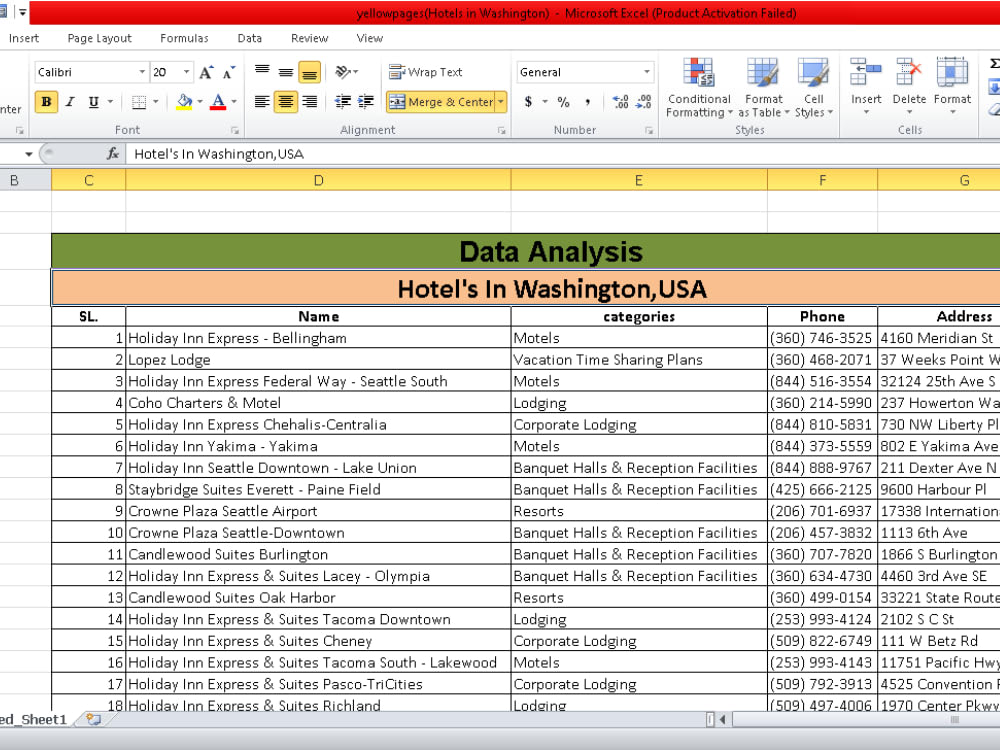Toggle Italic formatting
This screenshot has height=750, width=1000.
click(70, 101)
